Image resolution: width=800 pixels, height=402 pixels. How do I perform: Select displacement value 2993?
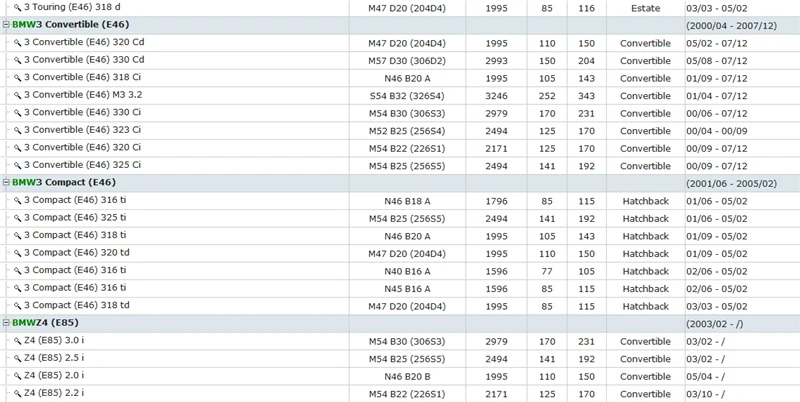point(496,61)
